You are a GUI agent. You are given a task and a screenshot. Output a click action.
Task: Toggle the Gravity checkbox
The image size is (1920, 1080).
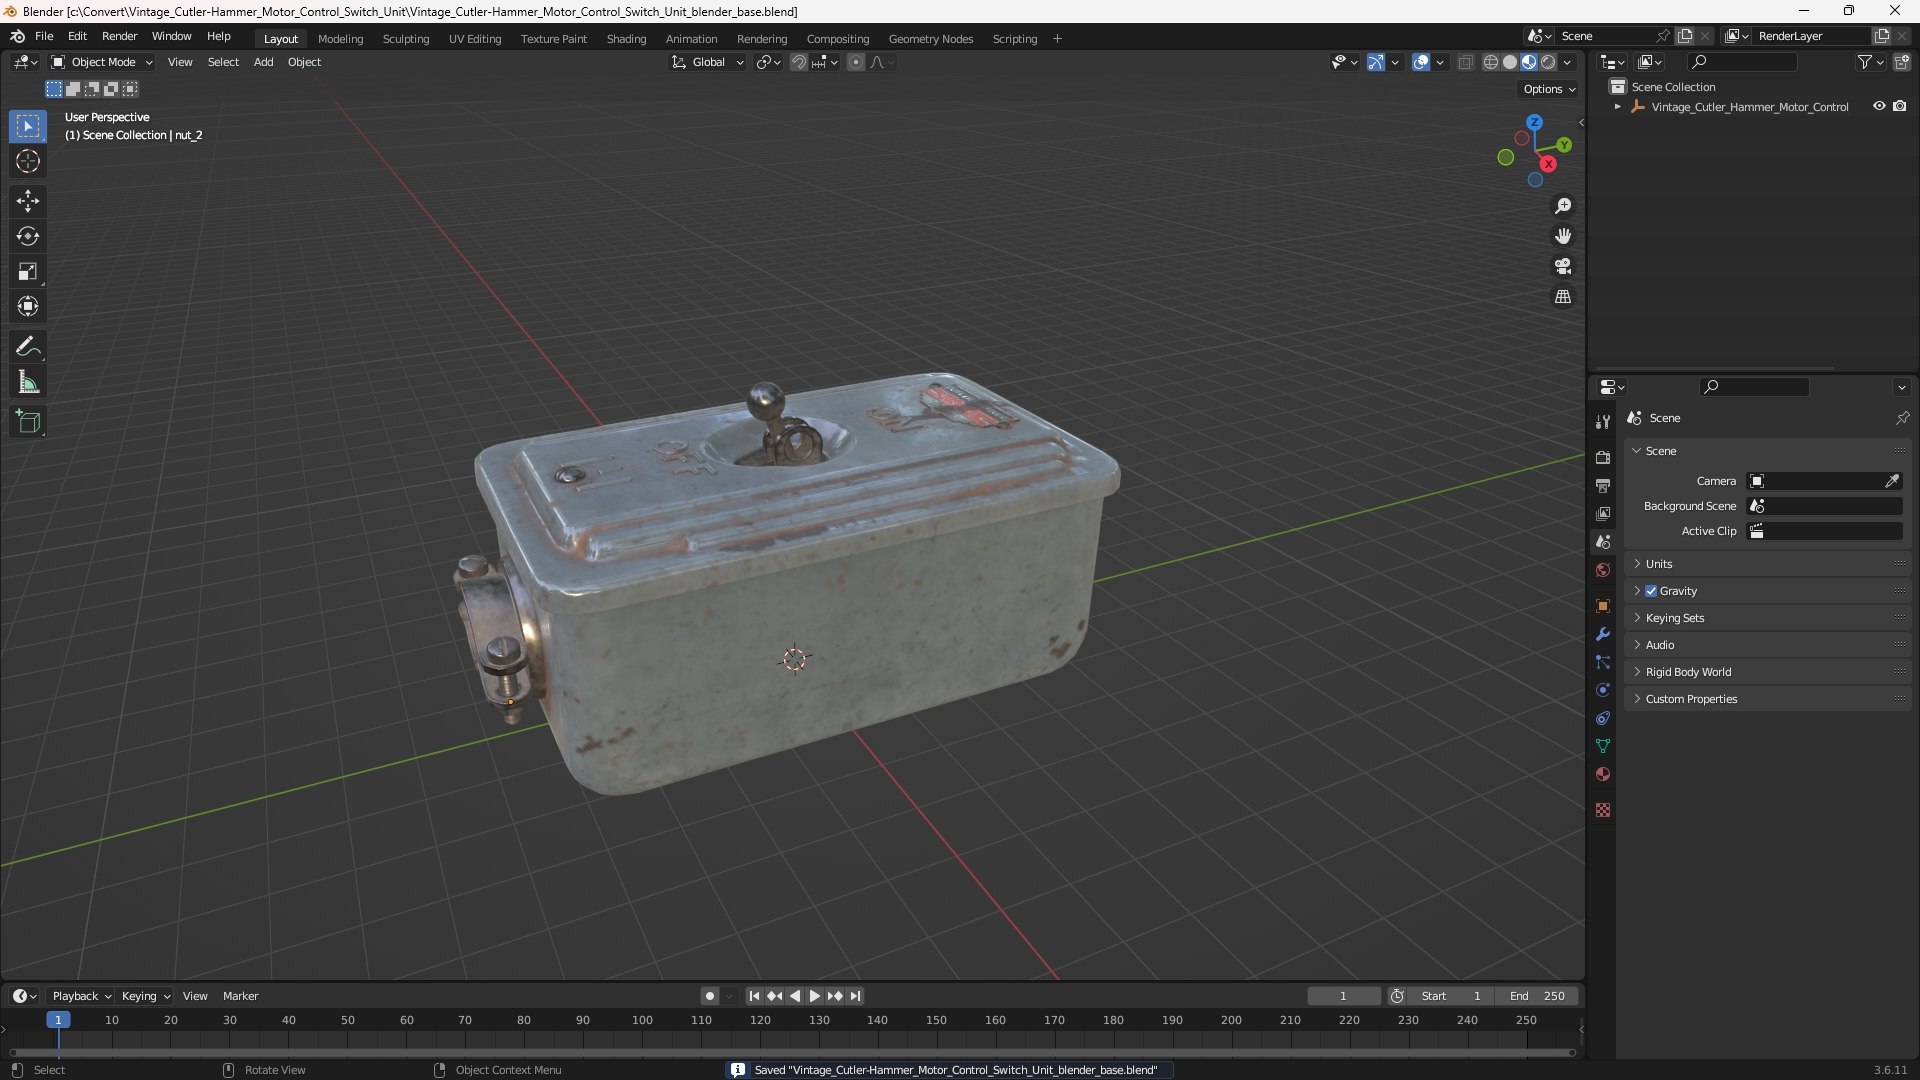click(x=1651, y=591)
